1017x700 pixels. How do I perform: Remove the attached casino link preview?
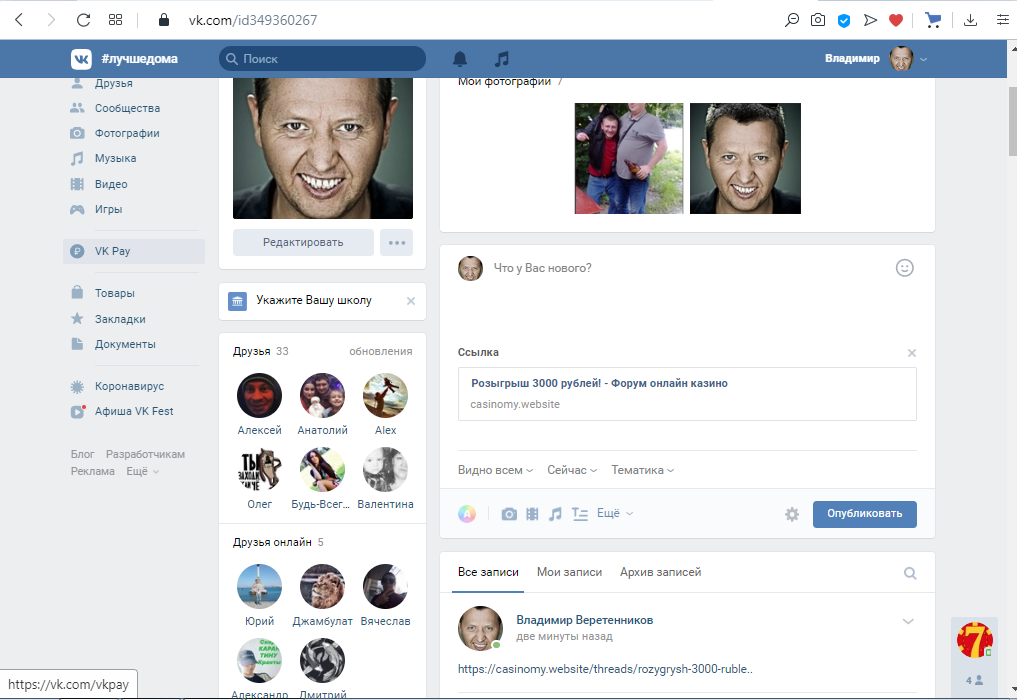click(911, 353)
